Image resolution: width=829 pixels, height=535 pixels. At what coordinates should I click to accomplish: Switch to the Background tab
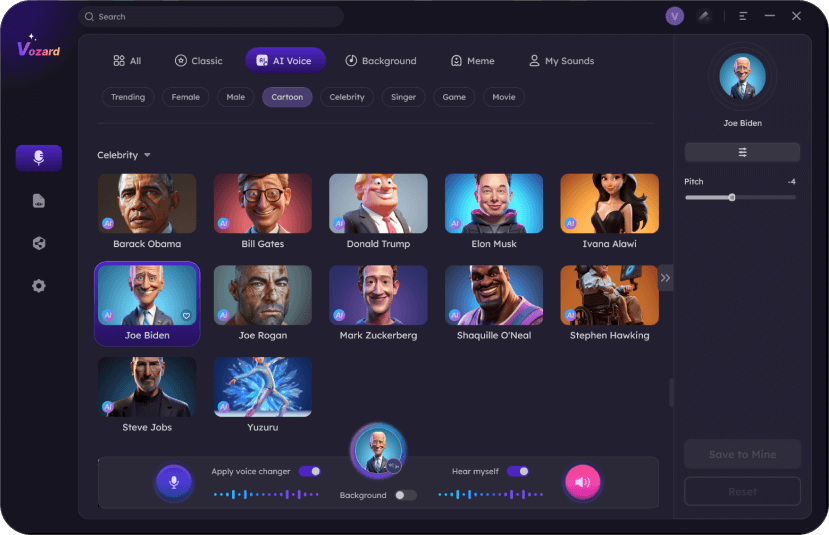380,61
